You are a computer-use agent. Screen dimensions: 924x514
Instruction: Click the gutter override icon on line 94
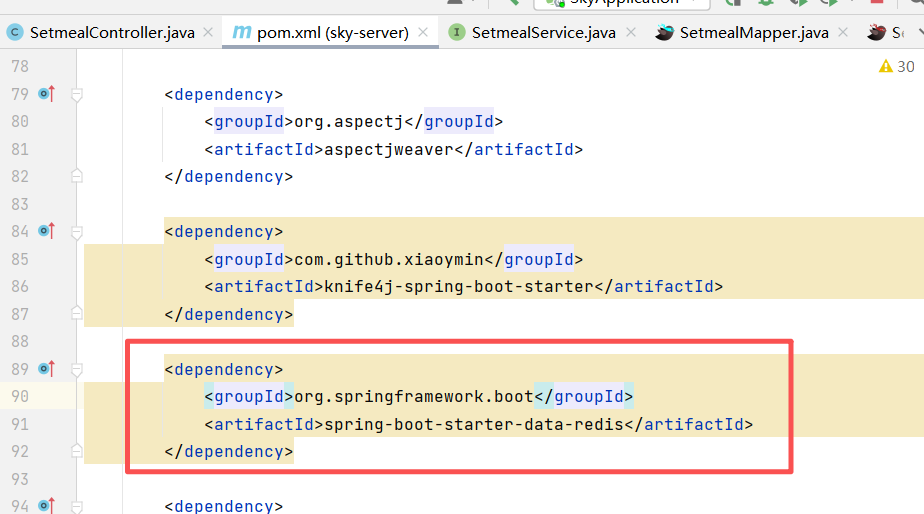(47, 506)
